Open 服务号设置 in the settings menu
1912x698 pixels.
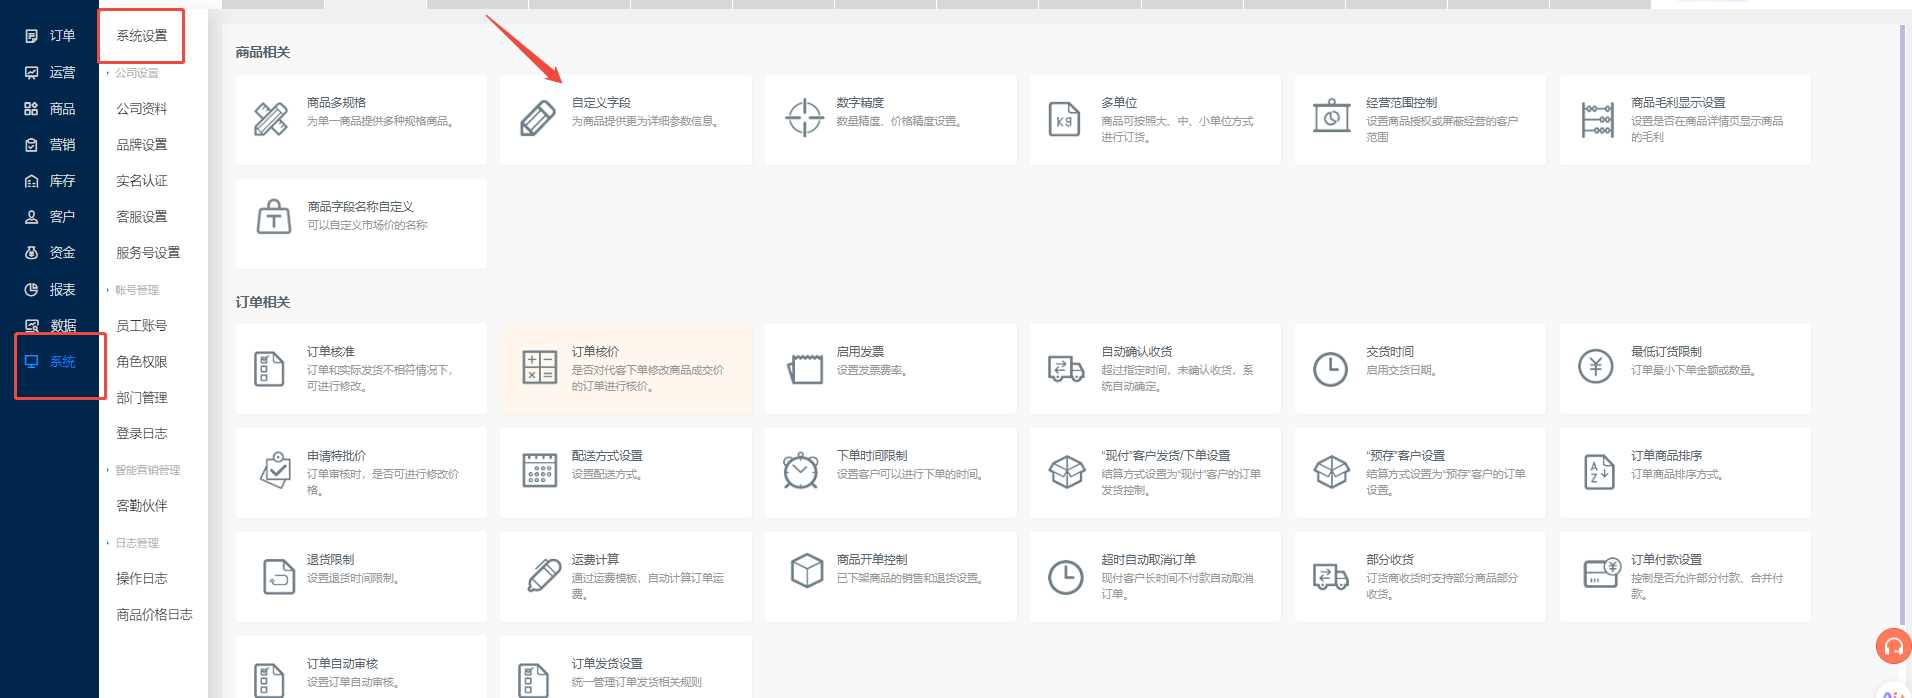(148, 253)
